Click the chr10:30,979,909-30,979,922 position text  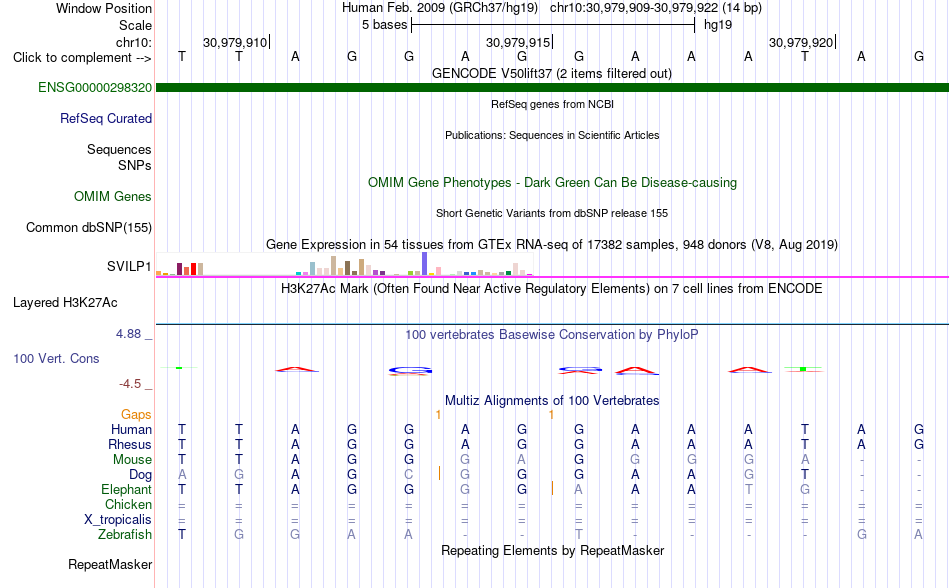pos(634,8)
